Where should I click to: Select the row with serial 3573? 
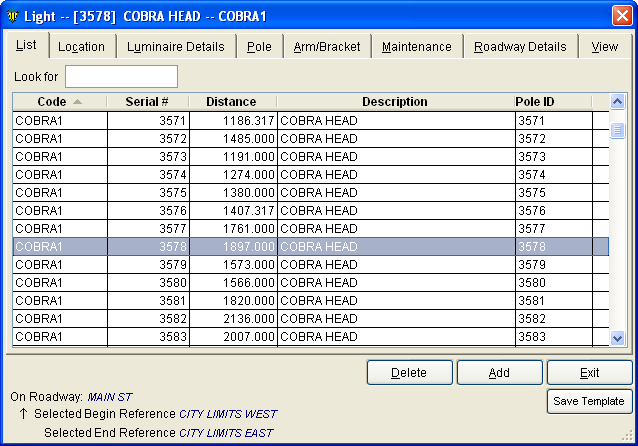(x=311, y=157)
